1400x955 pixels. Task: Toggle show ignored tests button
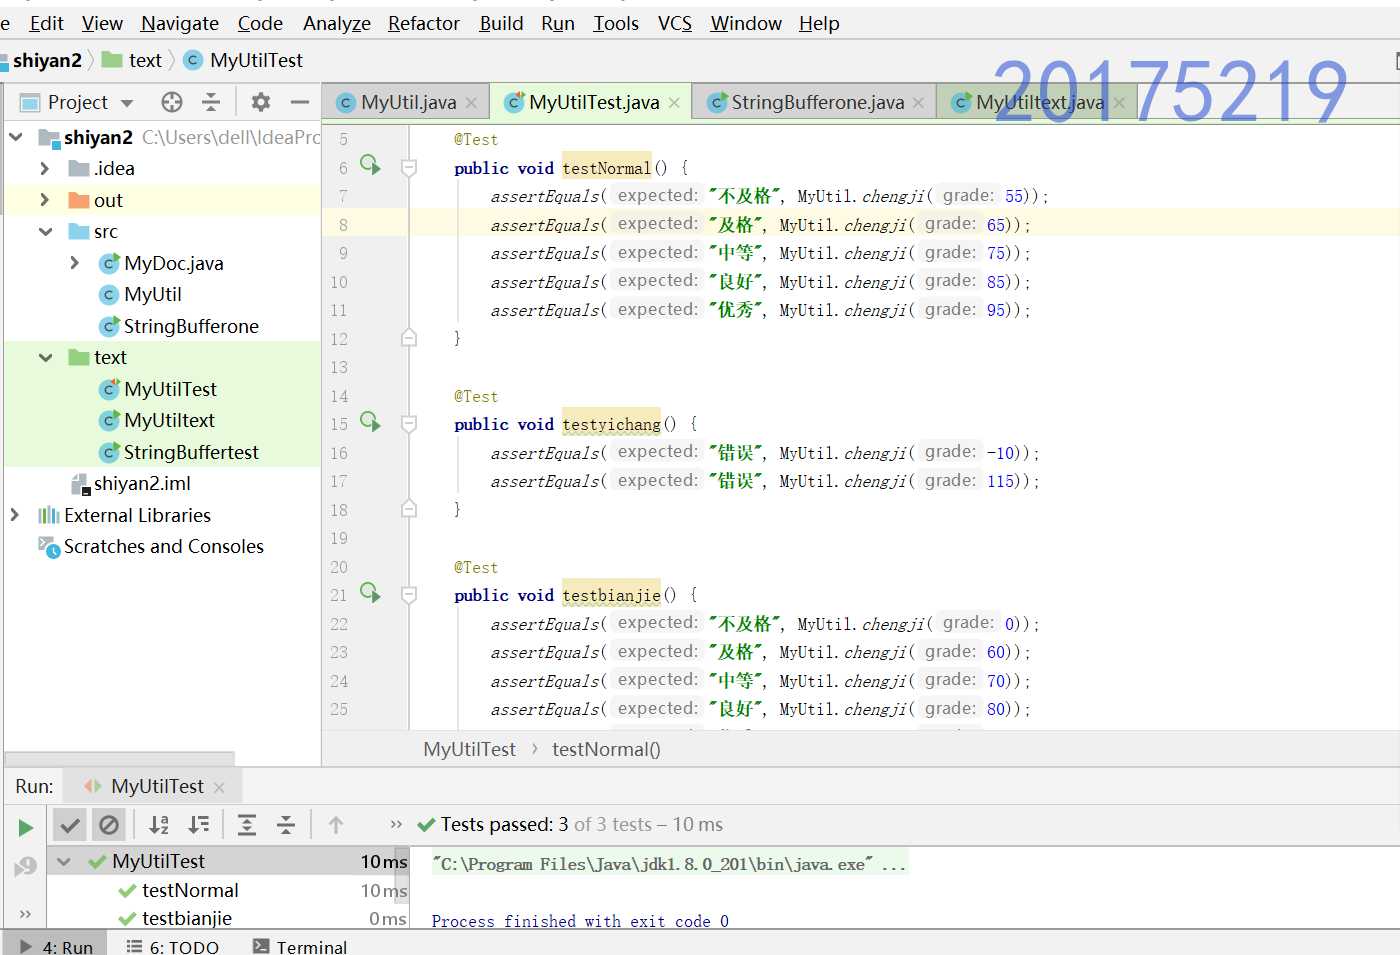click(109, 825)
